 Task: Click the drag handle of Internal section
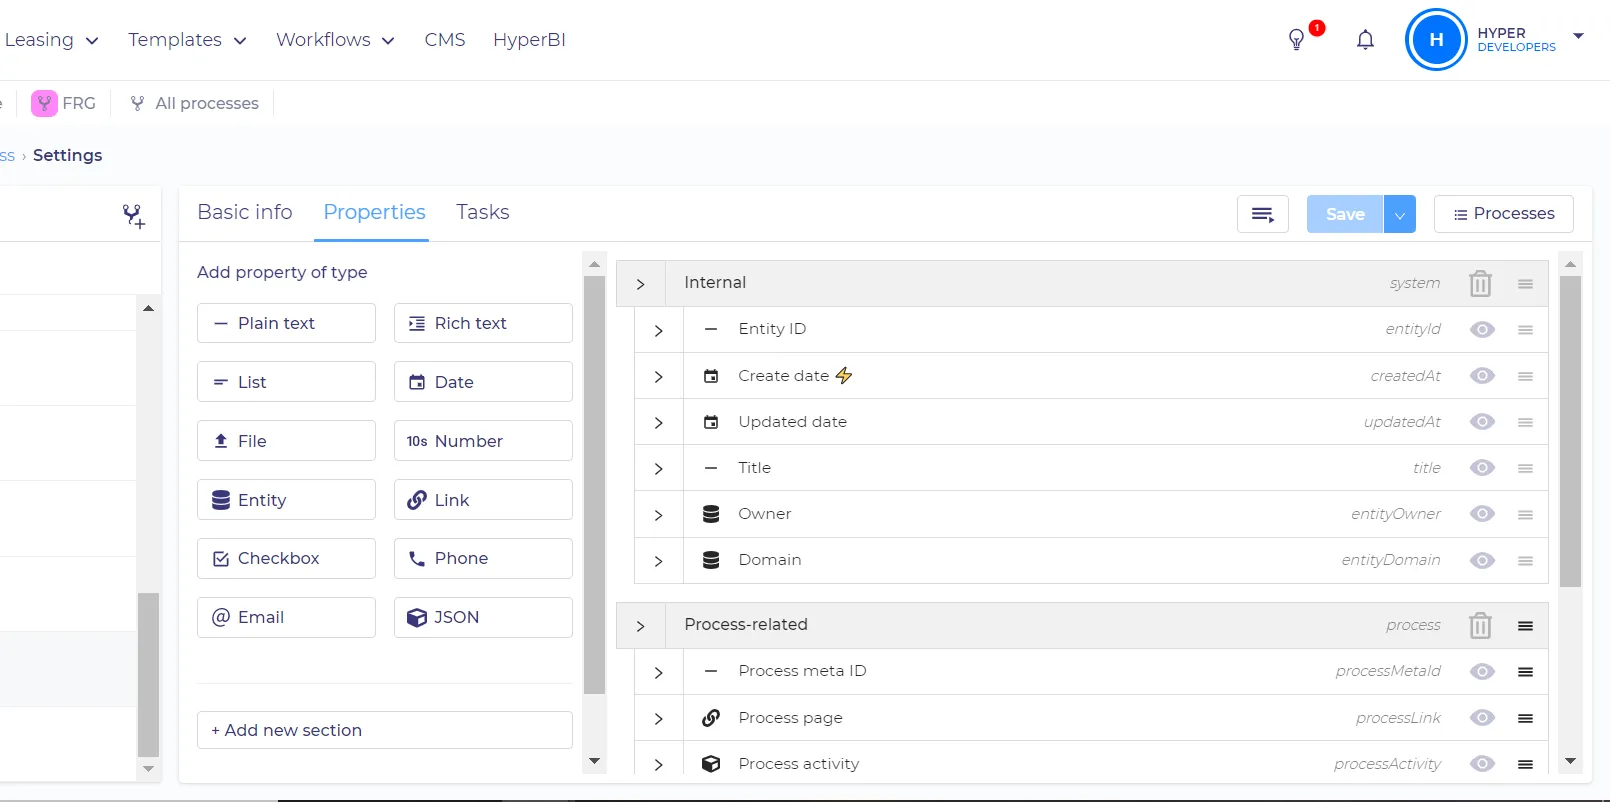[1525, 284]
